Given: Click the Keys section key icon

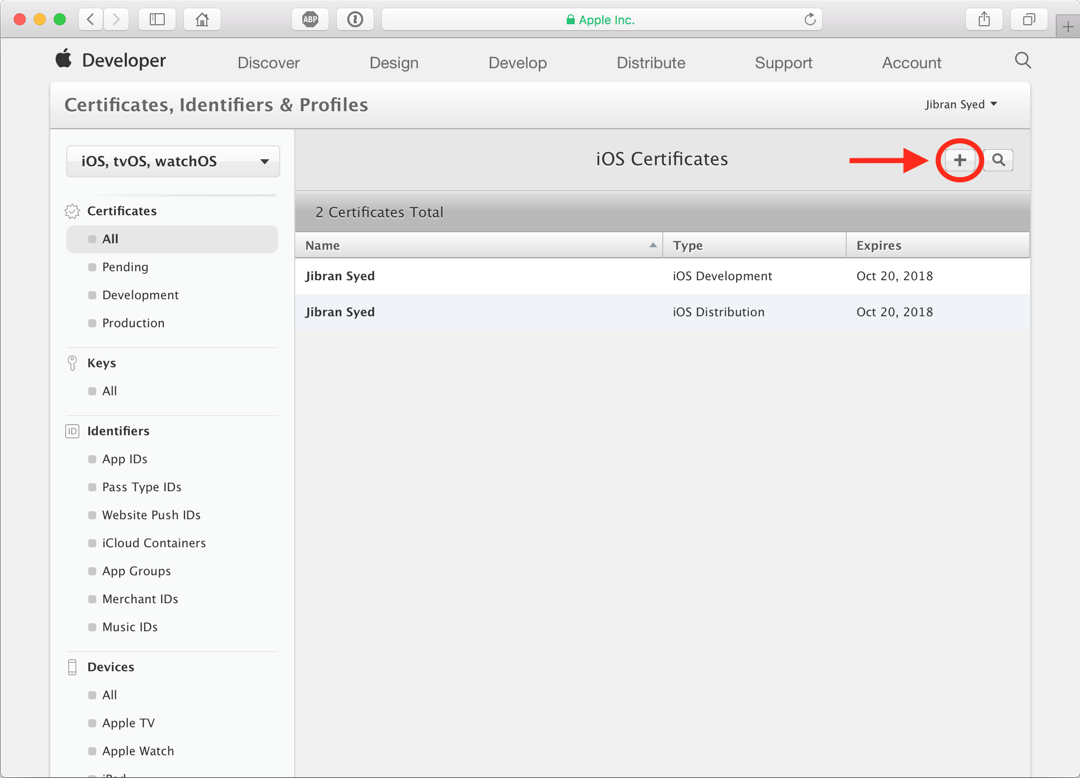Looking at the screenshot, I should 72,363.
